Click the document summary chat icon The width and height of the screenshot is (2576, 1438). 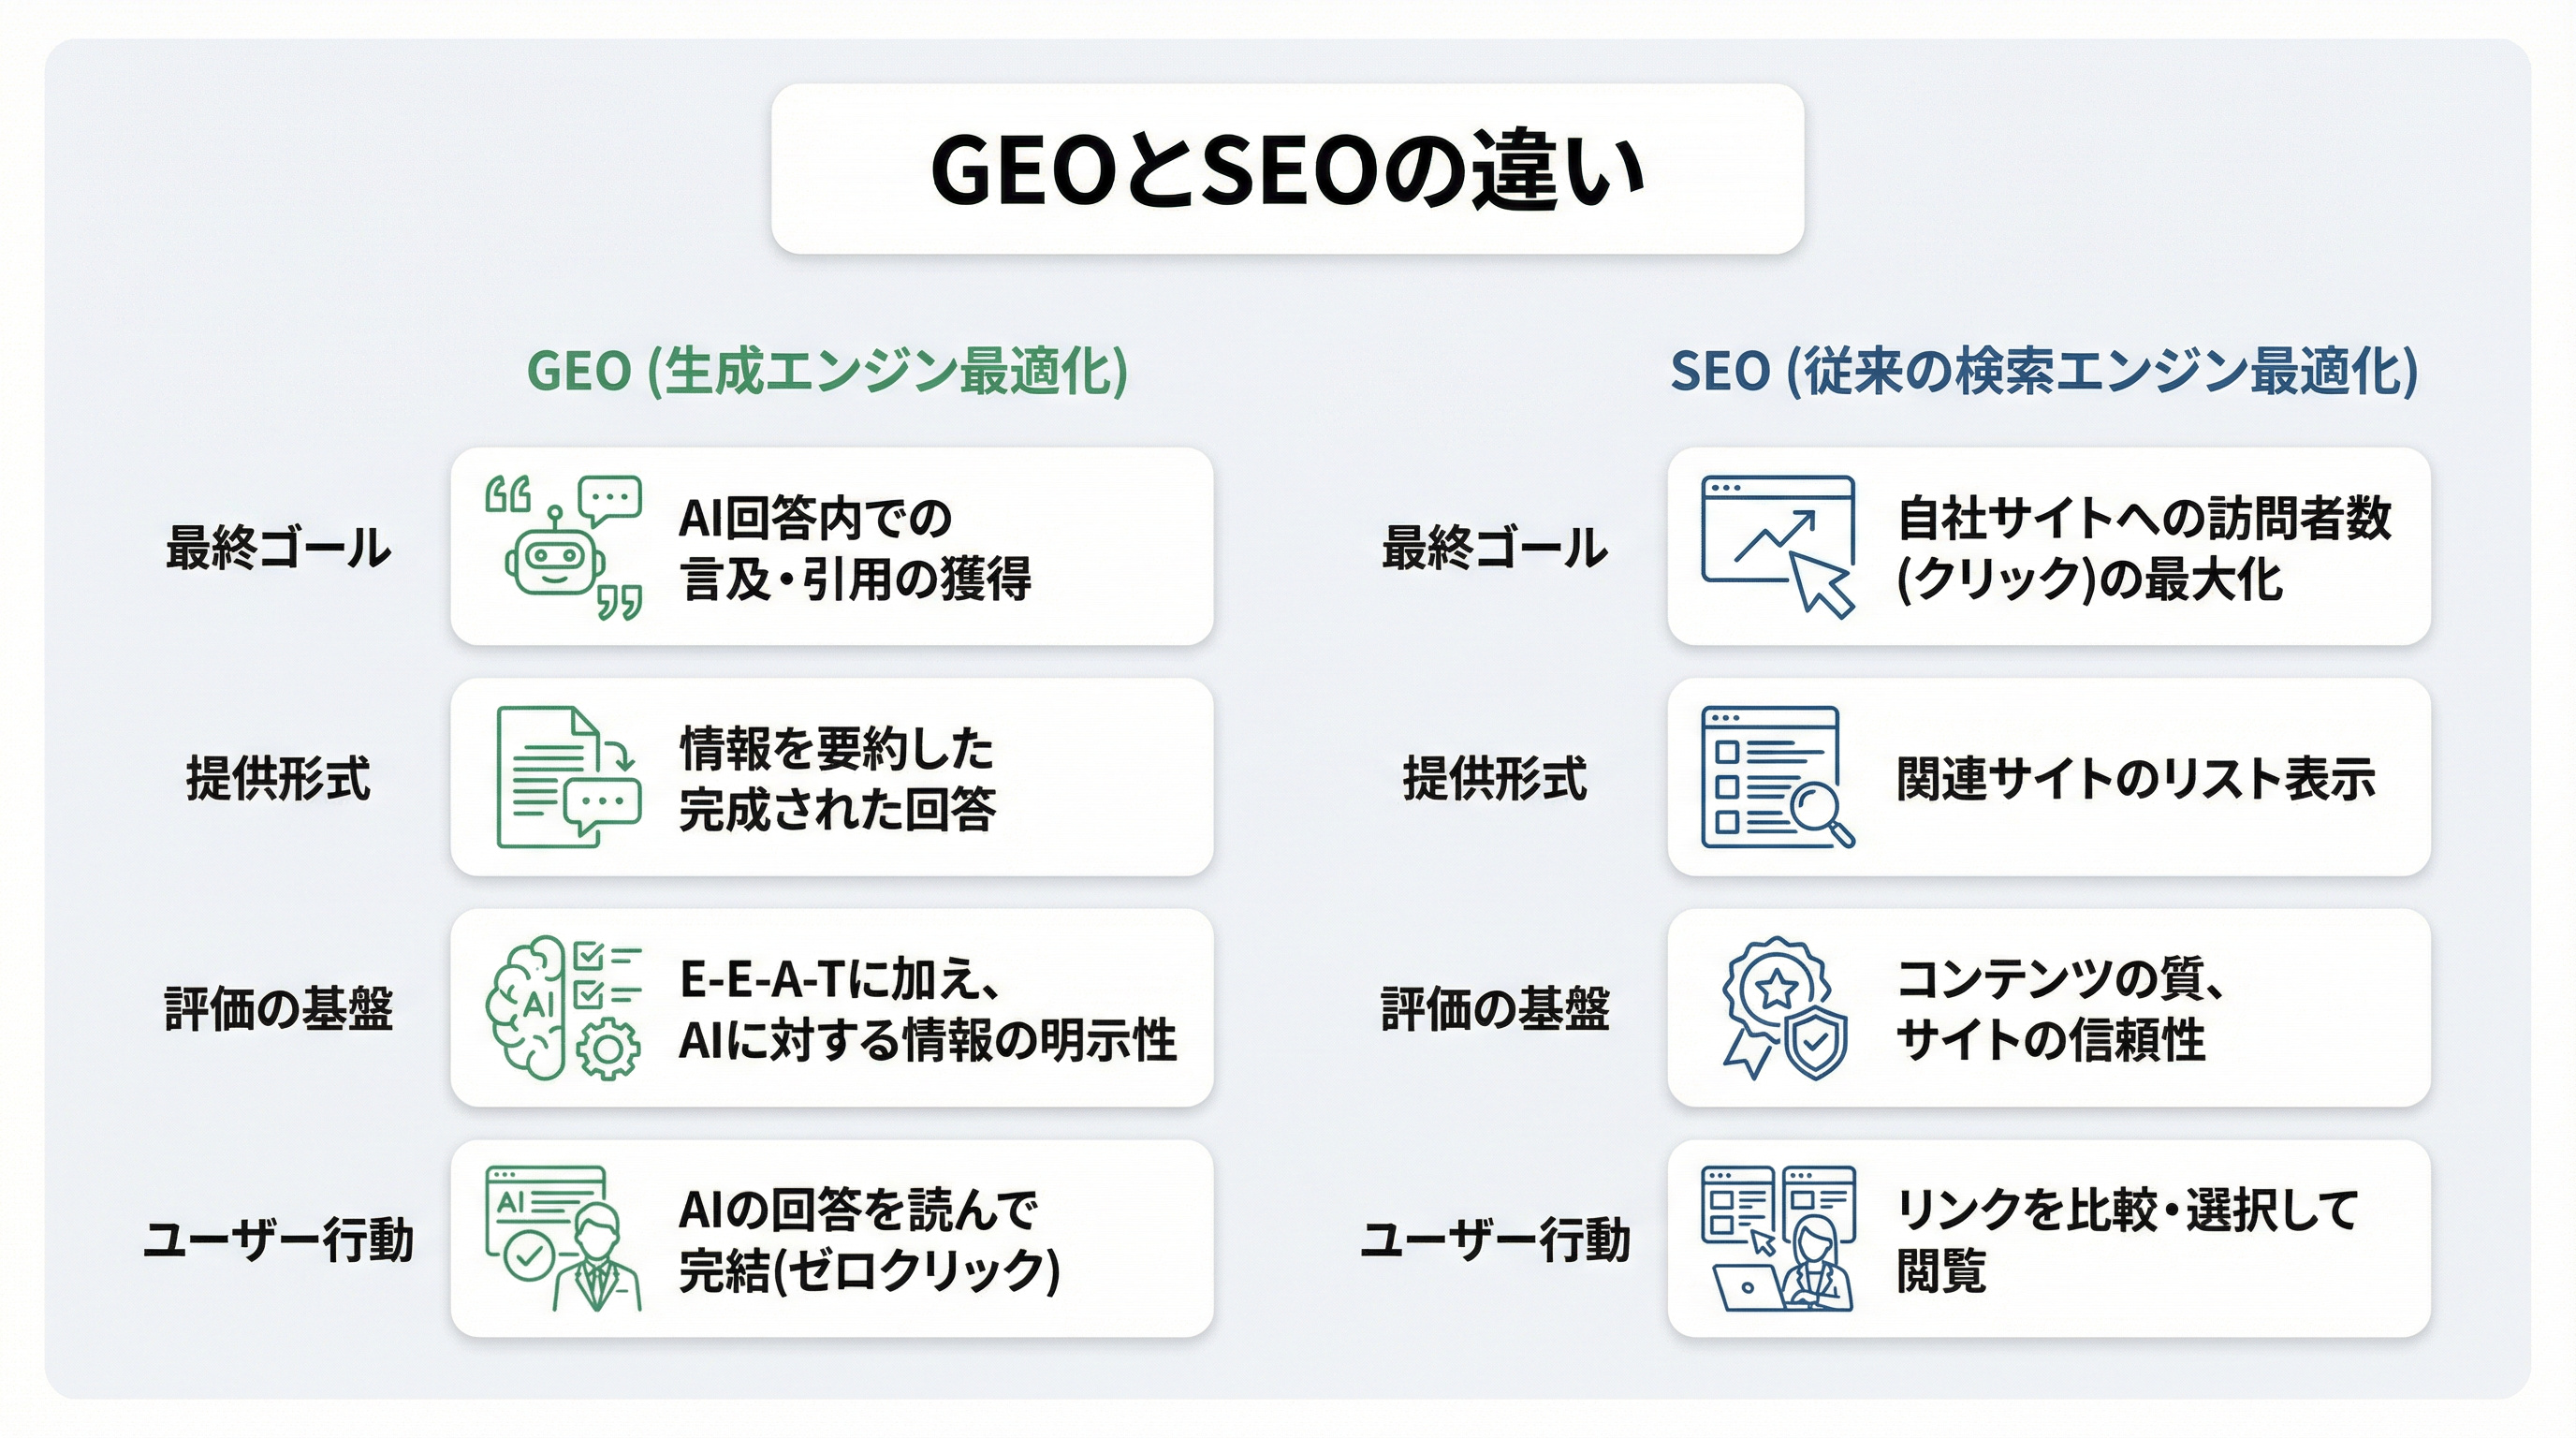pos(567,777)
